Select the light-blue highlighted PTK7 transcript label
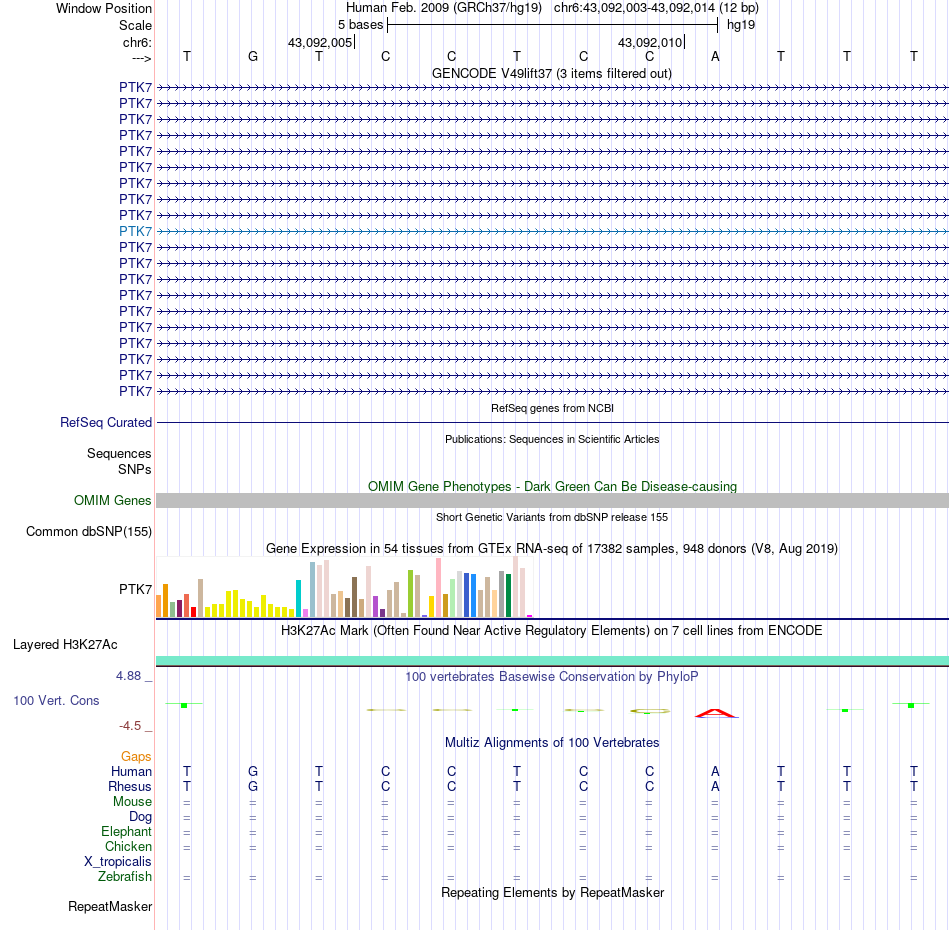Viewport: 950px width, 930px height. [x=135, y=231]
